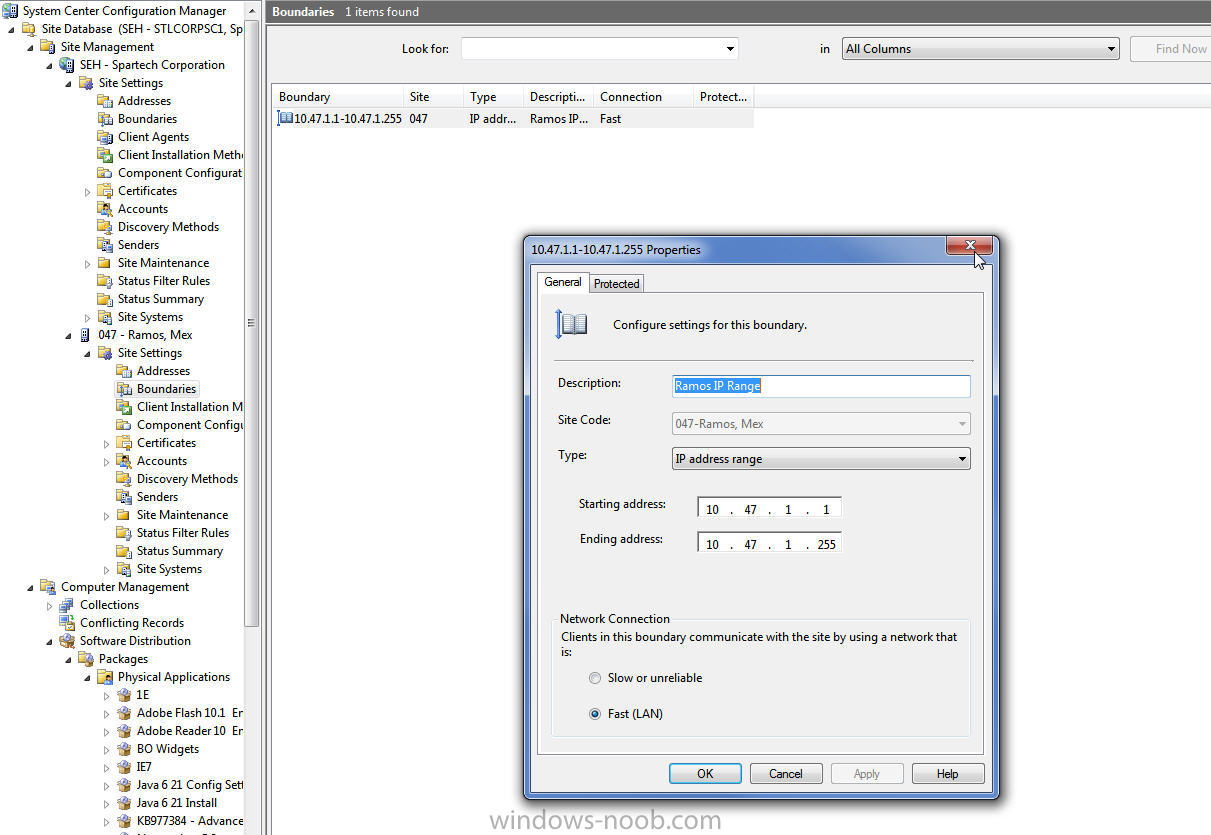Sort by the Site column header
The image size is (1211, 835).
click(432, 97)
